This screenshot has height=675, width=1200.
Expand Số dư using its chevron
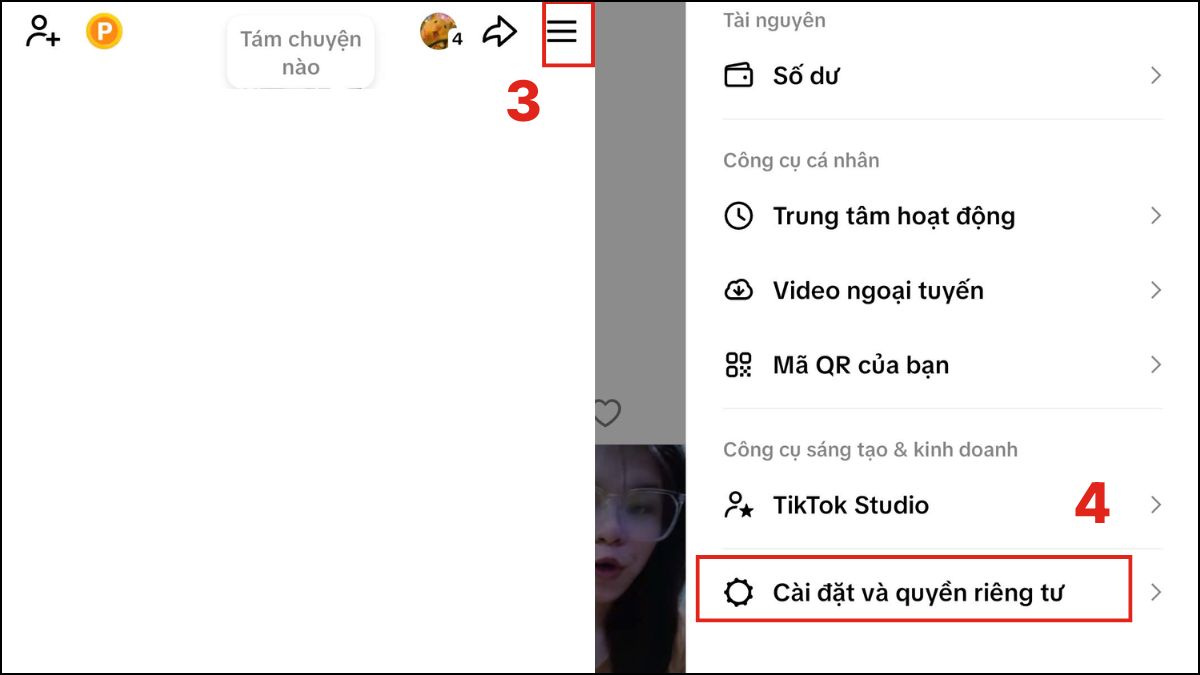(1157, 74)
